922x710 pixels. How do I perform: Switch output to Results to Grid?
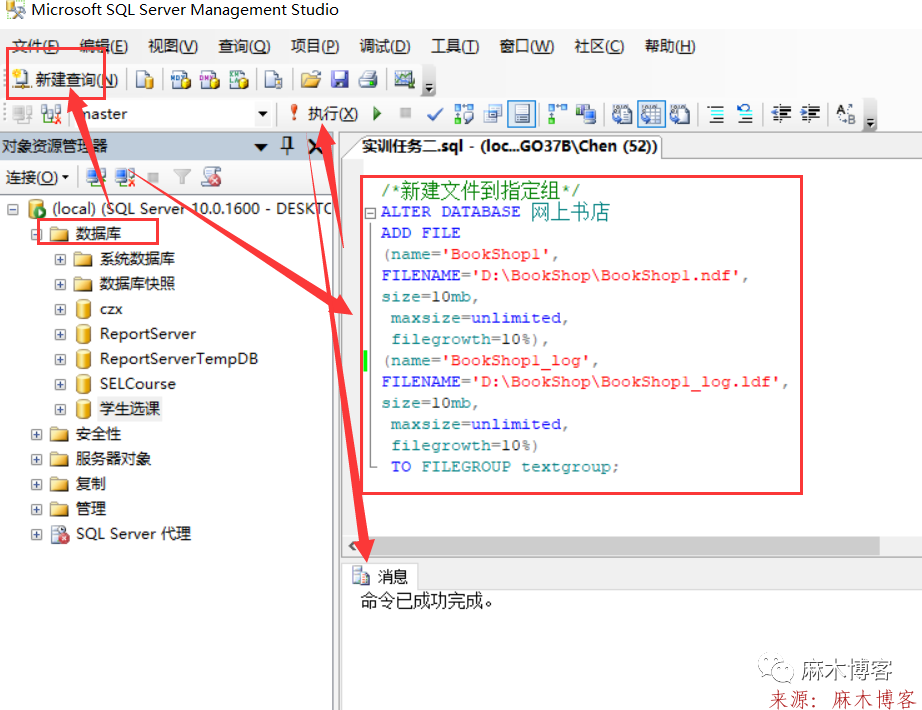(651, 114)
